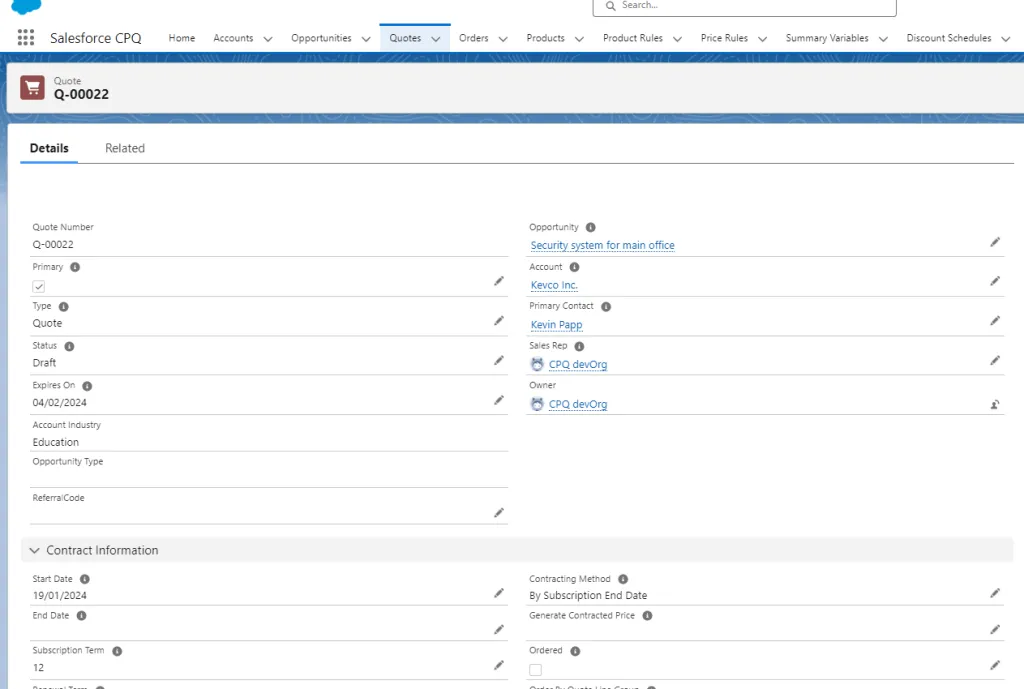Show info tooltip for Contracting Method
Screen dimensions: 1024x689
623,579
